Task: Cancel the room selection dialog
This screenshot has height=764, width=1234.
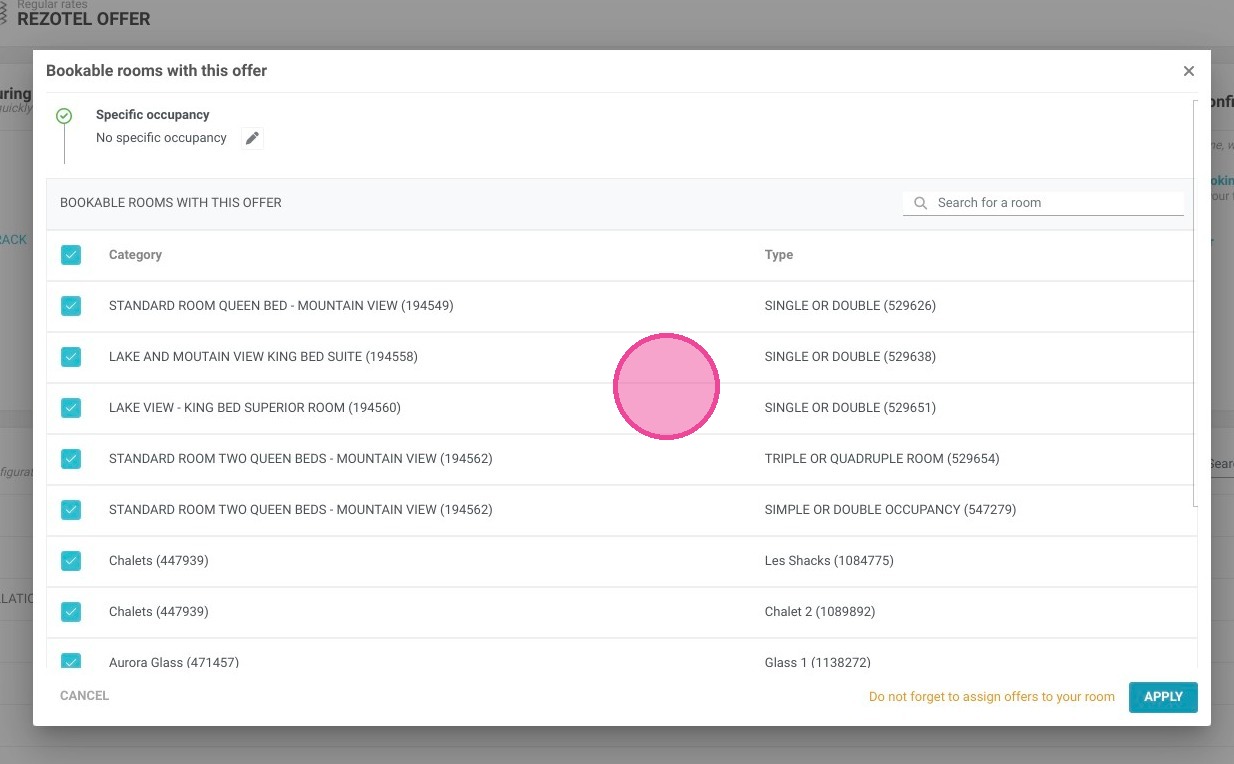Action: click(x=85, y=696)
